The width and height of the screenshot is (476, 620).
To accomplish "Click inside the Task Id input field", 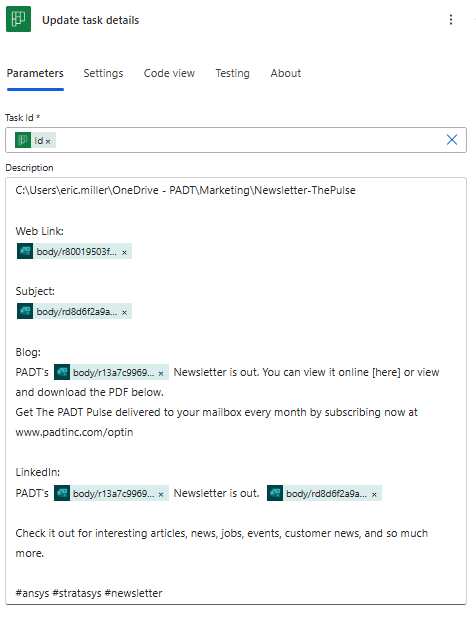I will pos(236,140).
